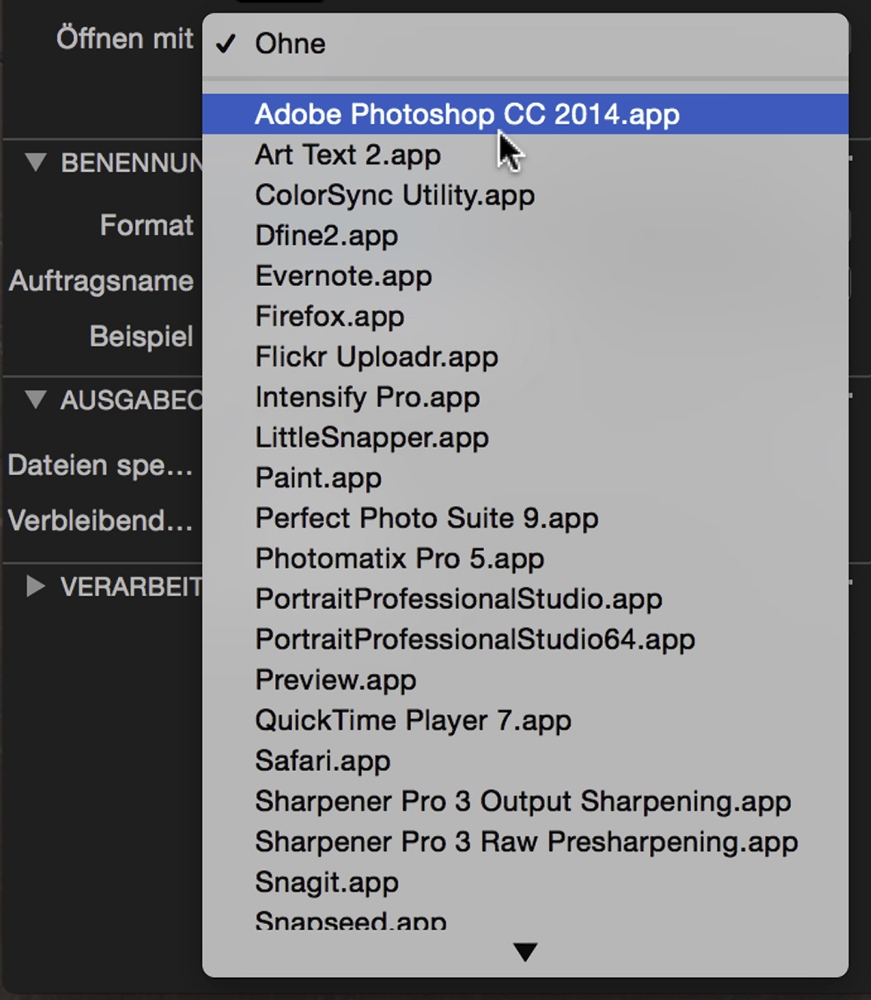The height and width of the screenshot is (1000, 871).
Task: Choose Firefox.app from the dropdown list
Action: coord(525,317)
